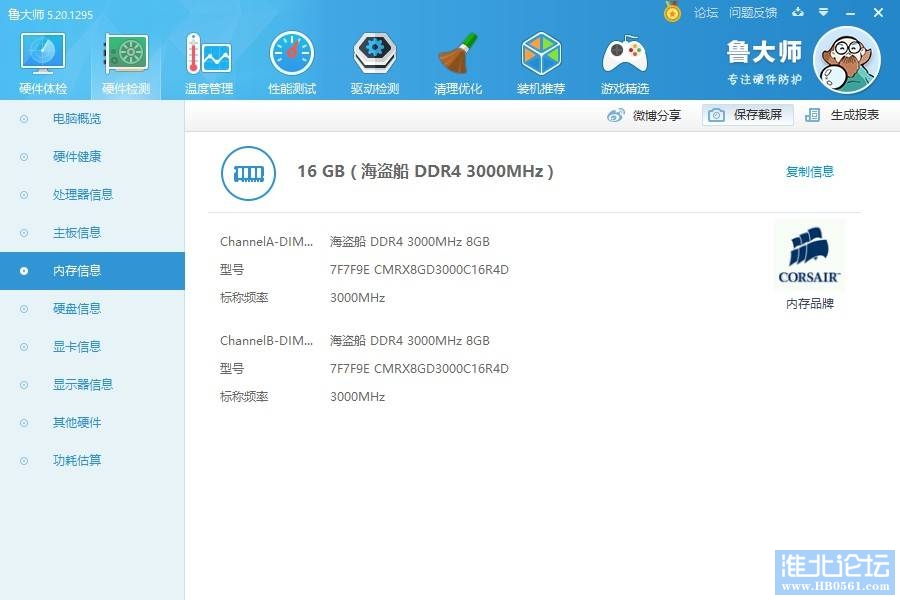The width and height of the screenshot is (900, 600).
Task: Click the 鲁大师 mascot avatar
Action: pos(847,60)
